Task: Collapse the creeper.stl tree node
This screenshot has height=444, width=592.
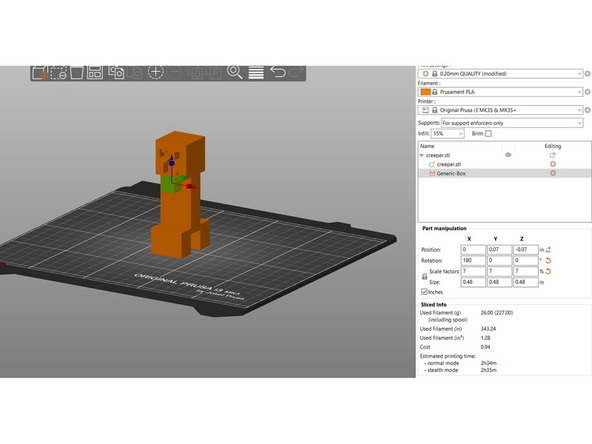Action: [422, 155]
